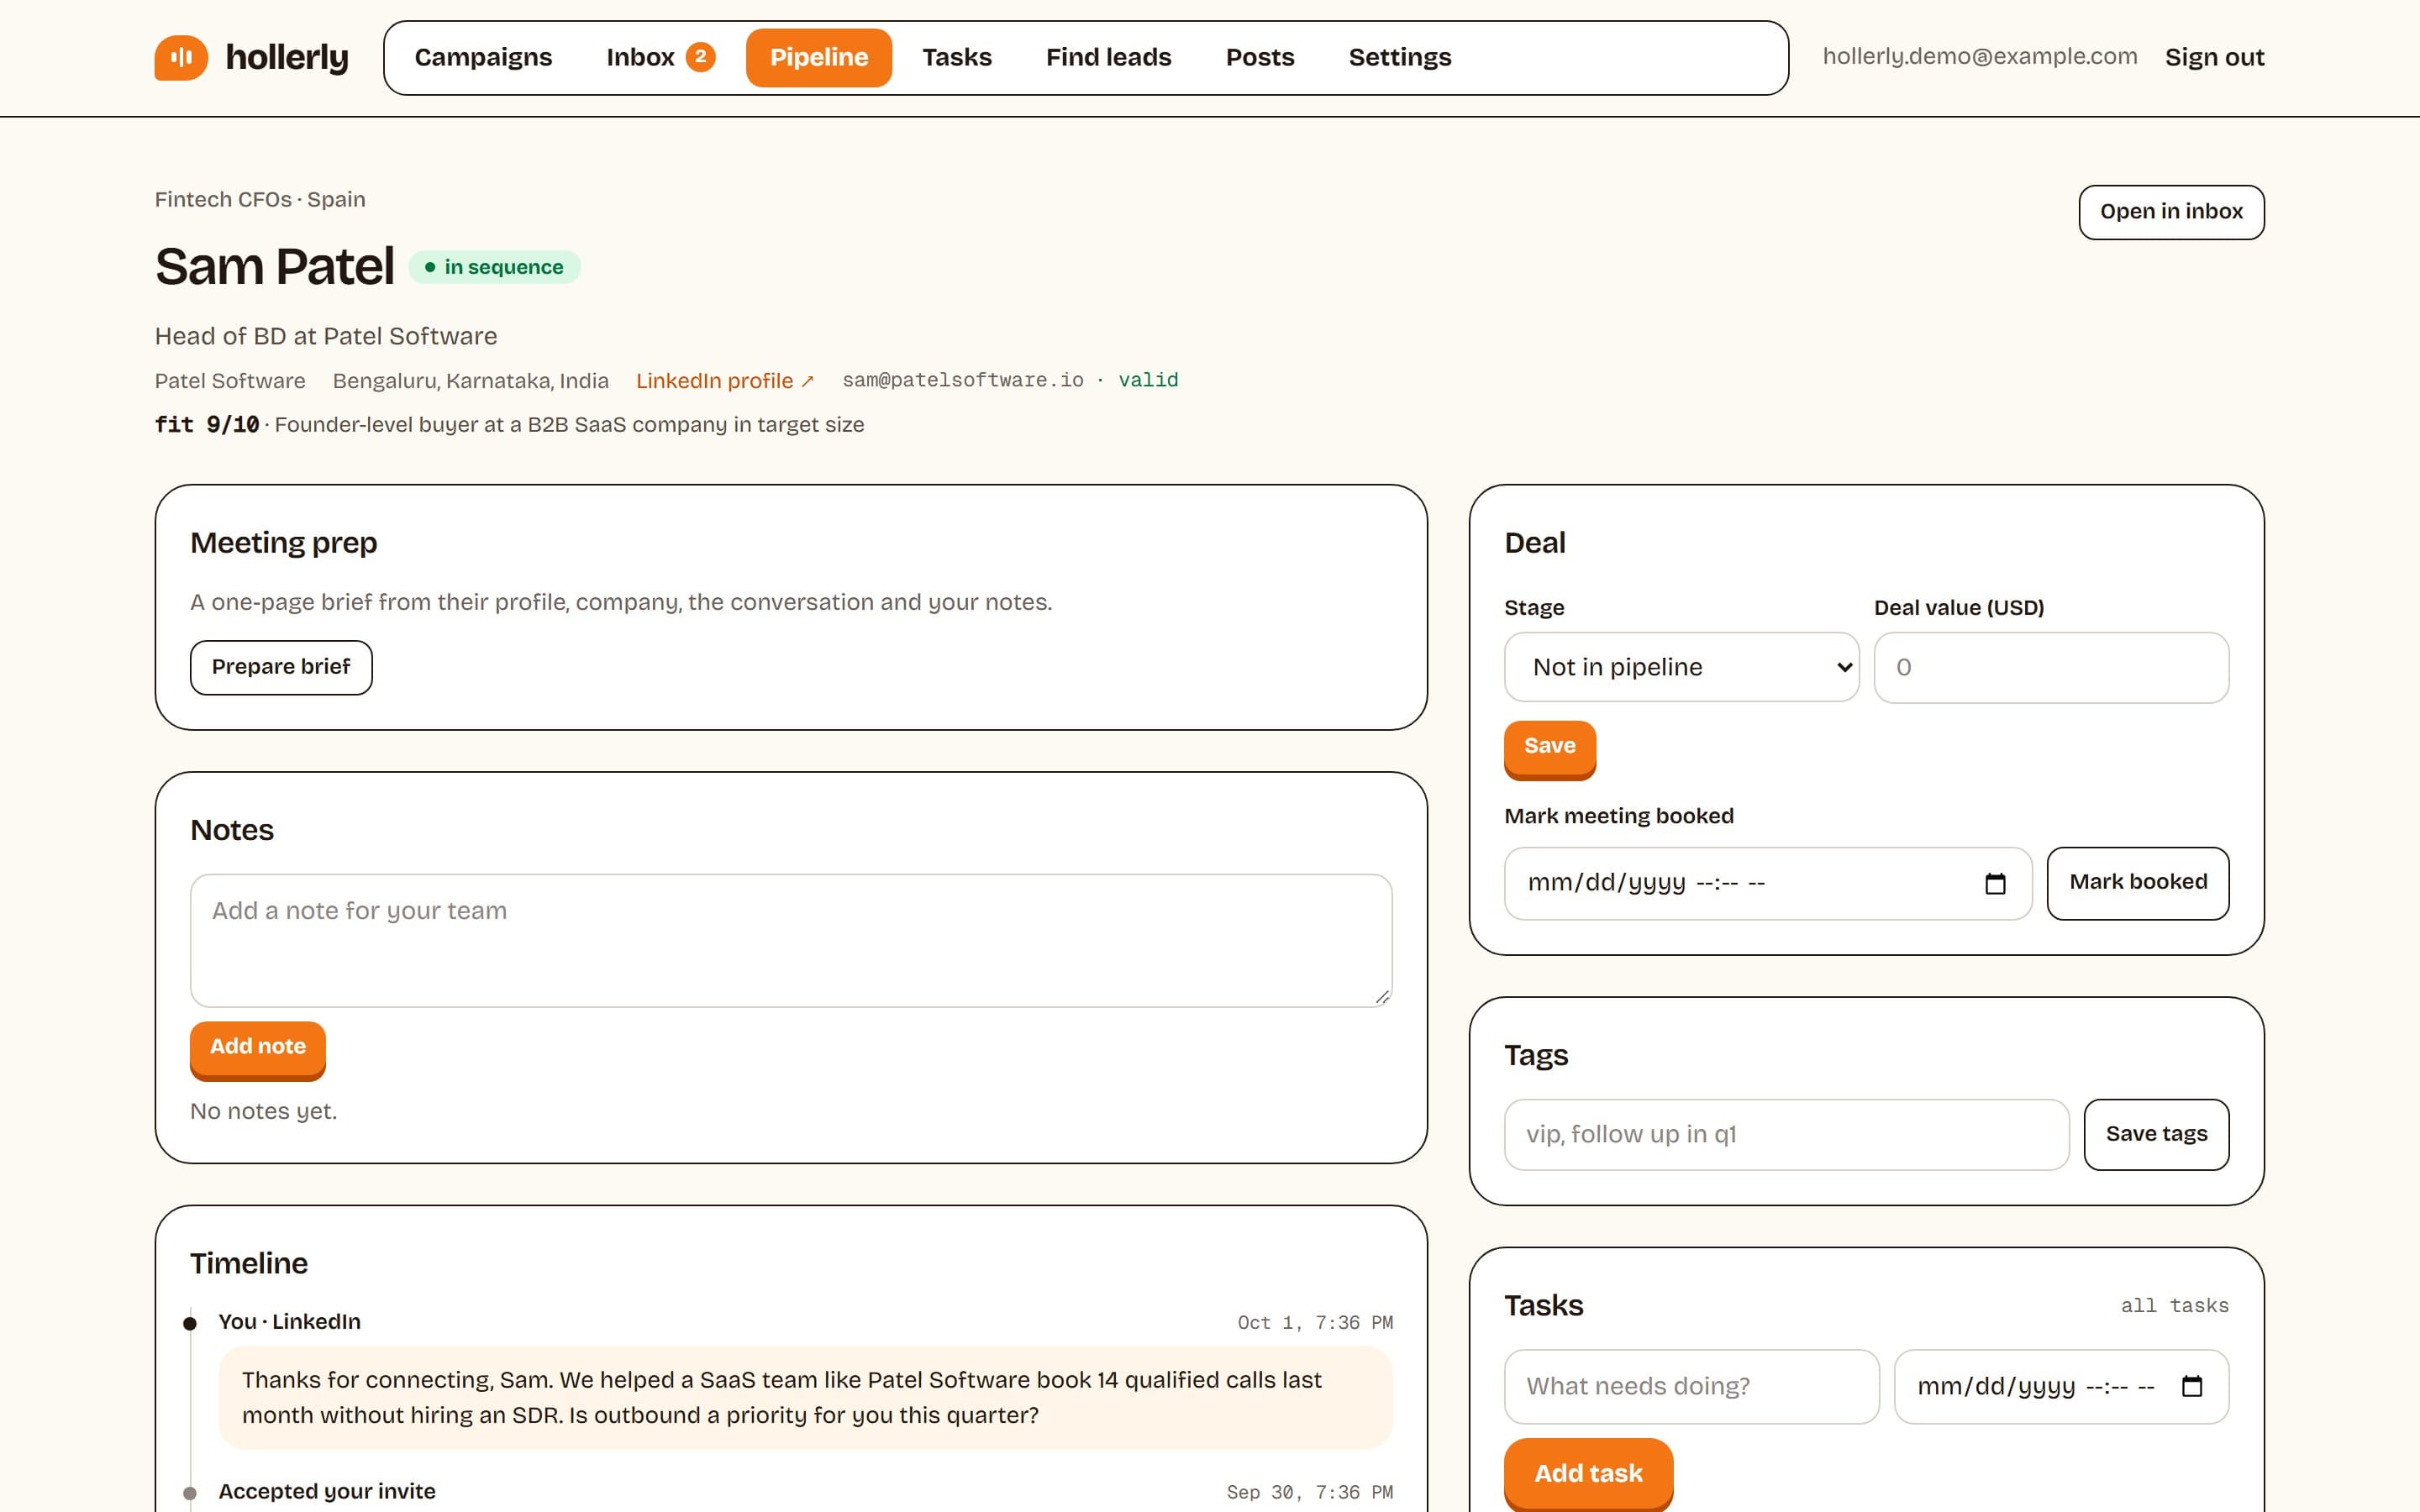Screen dimensions: 2420x1512
Task: Open Settings from the nav bar
Action: point(1400,57)
